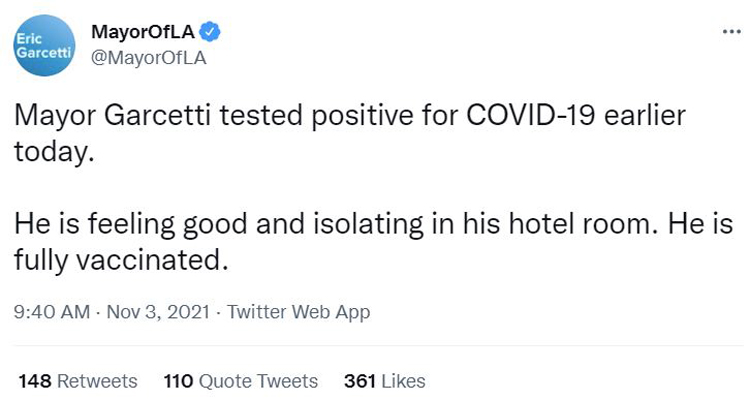Select the Nov 3, 2021 date
The width and height of the screenshot is (750, 399).
[158, 312]
